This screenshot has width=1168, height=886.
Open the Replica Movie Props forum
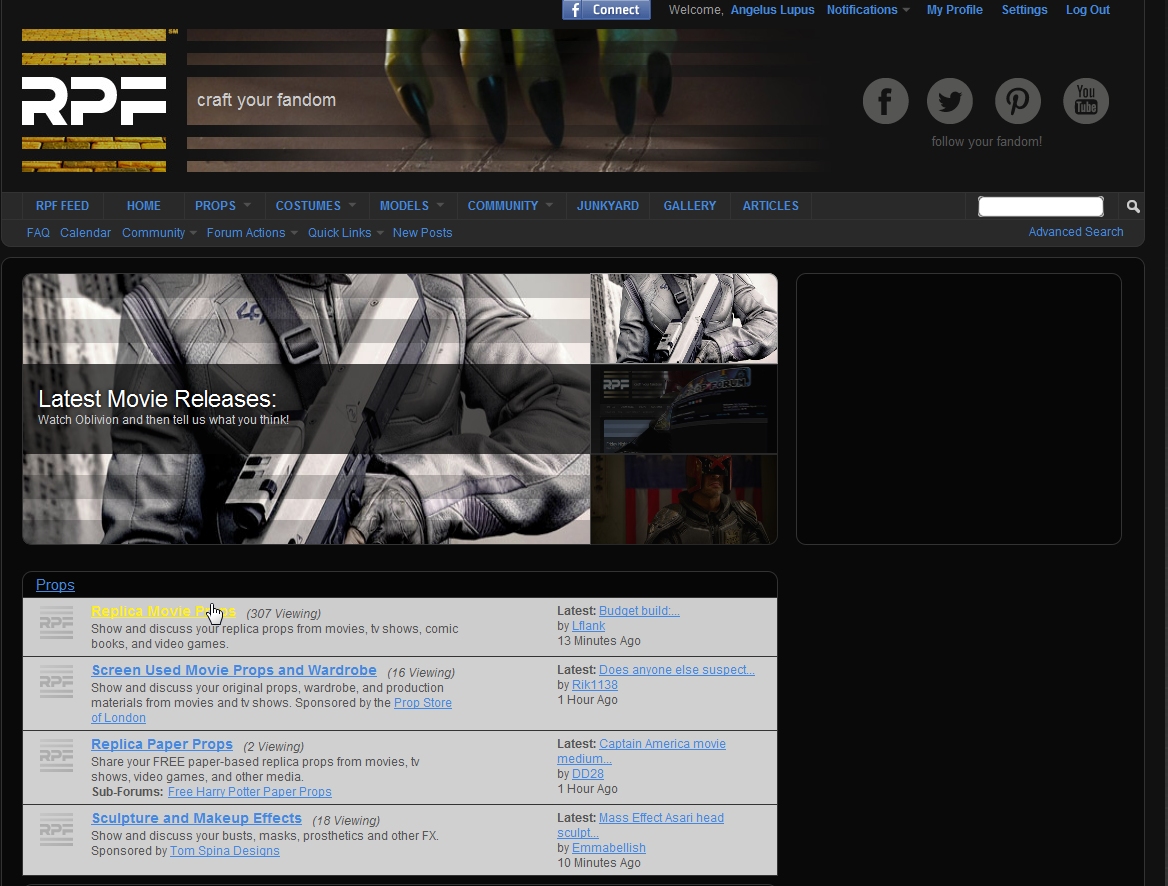coord(163,611)
